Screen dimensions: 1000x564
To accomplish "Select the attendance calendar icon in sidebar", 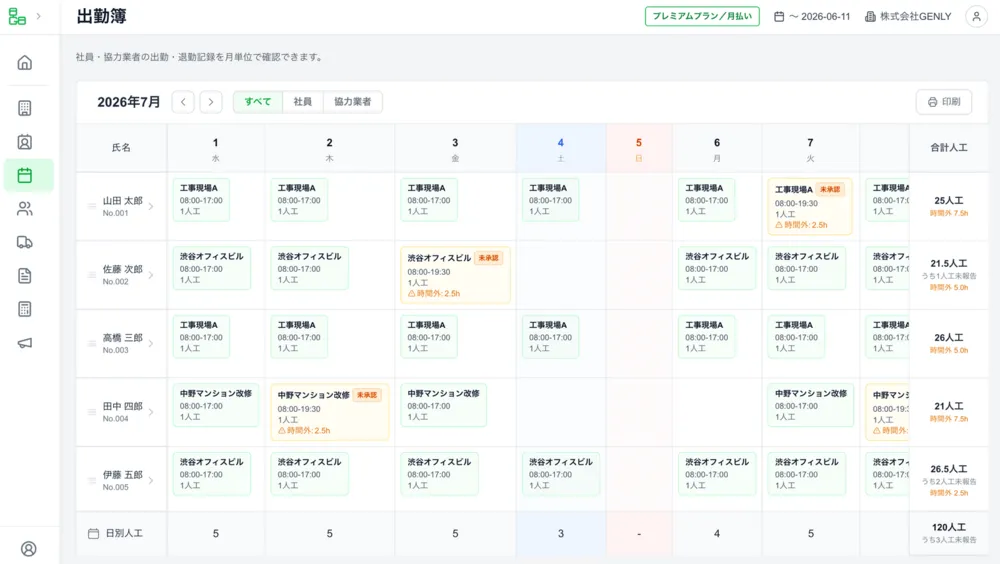I will click(x=25, y=175).
